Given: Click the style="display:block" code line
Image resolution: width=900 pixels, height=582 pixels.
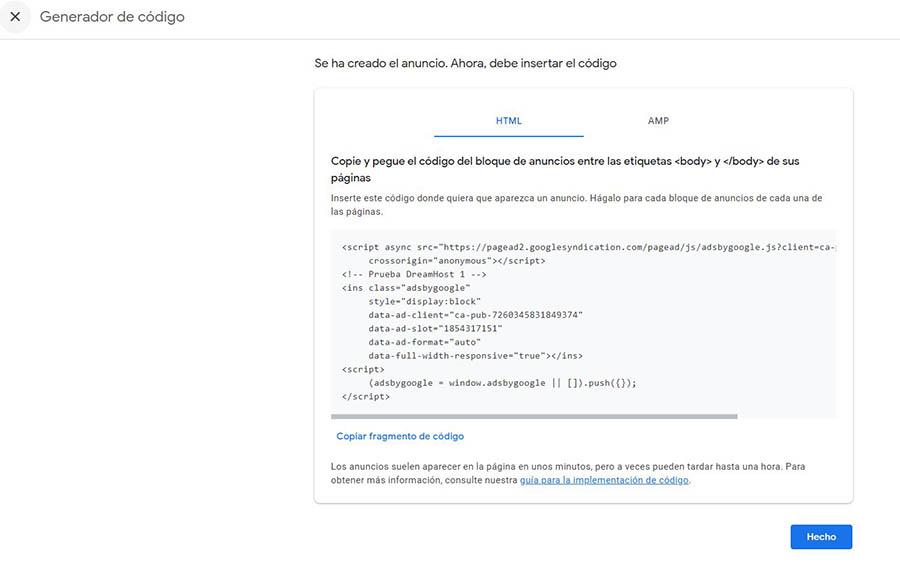Looking at the screenshot, I should 424,301.
